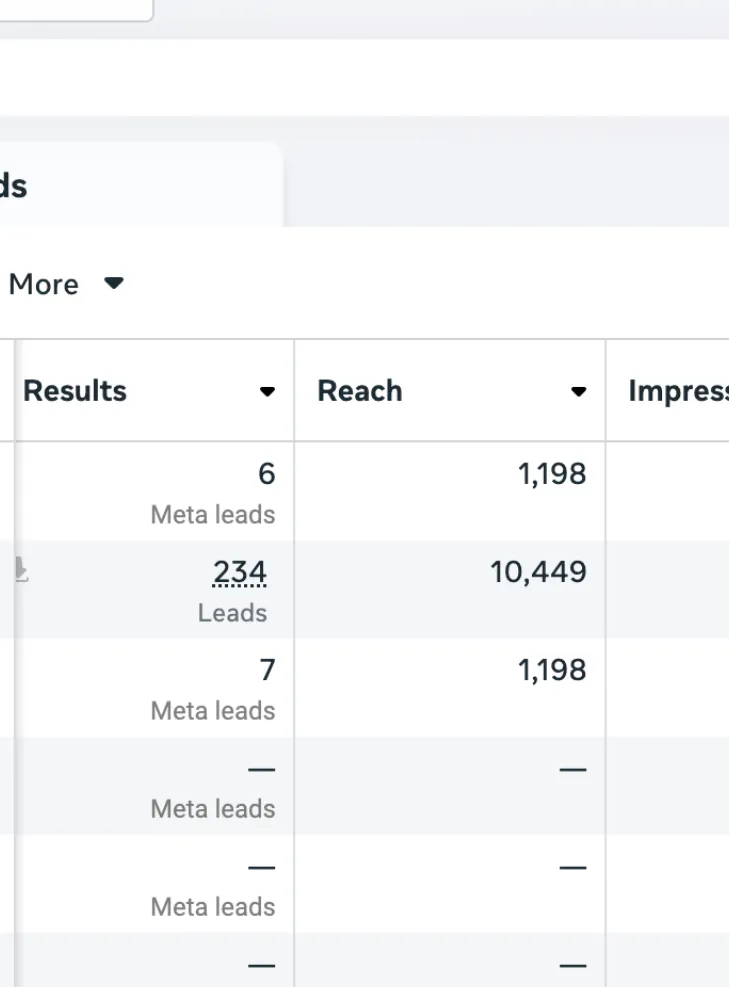Image resolution: width=729 pixels, height=987 pixels.
Task: Click the caret icon next to More
Action: click(114, 284)
